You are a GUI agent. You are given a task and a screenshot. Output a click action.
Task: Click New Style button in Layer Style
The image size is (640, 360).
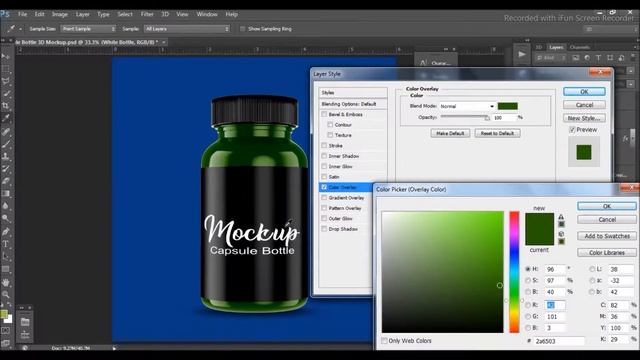click(584, 118)
